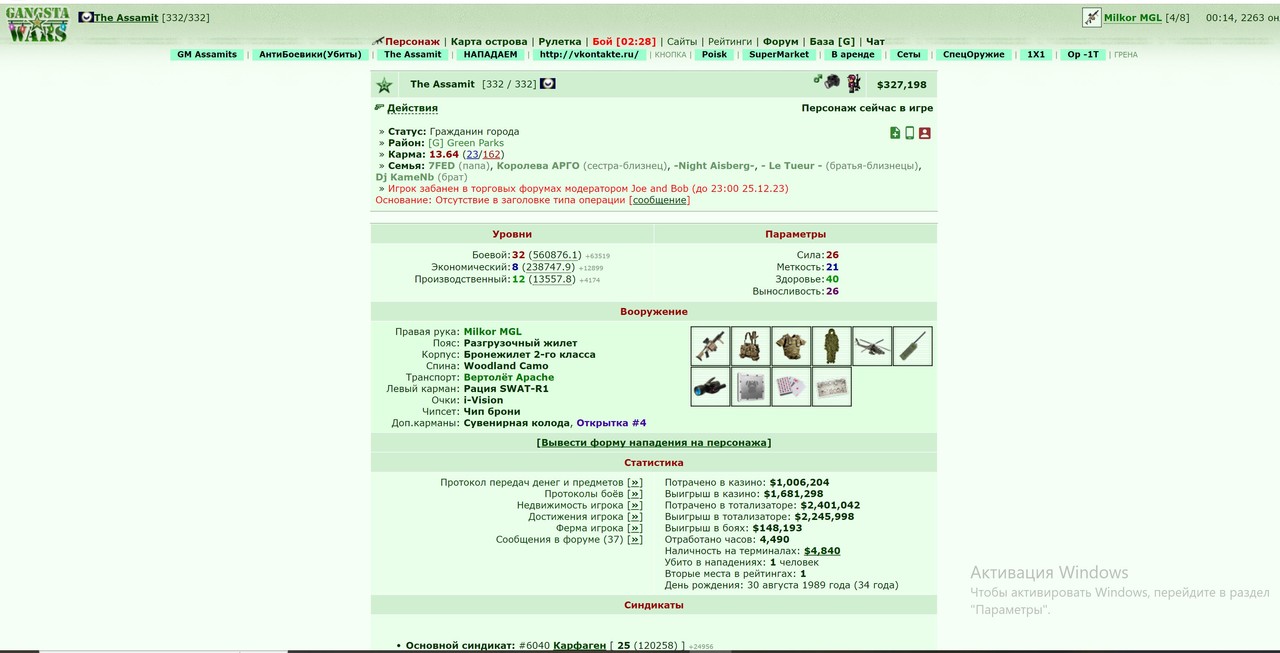Click the НАПАДАЕМ shortcut button
The width and height of the screenshot is (1280, 653).
[490, 55]
